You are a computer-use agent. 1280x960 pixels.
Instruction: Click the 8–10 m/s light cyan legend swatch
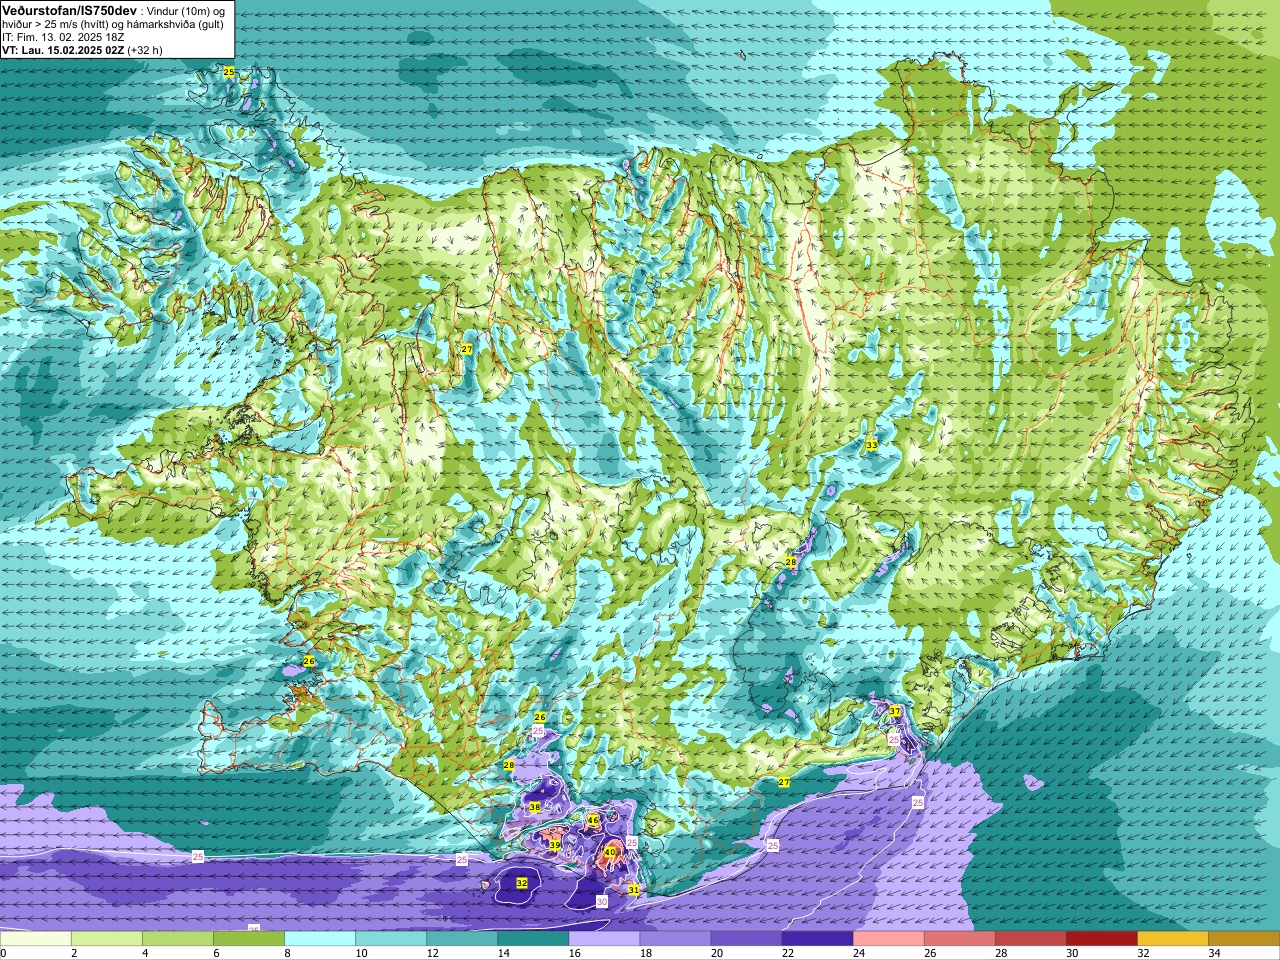coord(320,939)
